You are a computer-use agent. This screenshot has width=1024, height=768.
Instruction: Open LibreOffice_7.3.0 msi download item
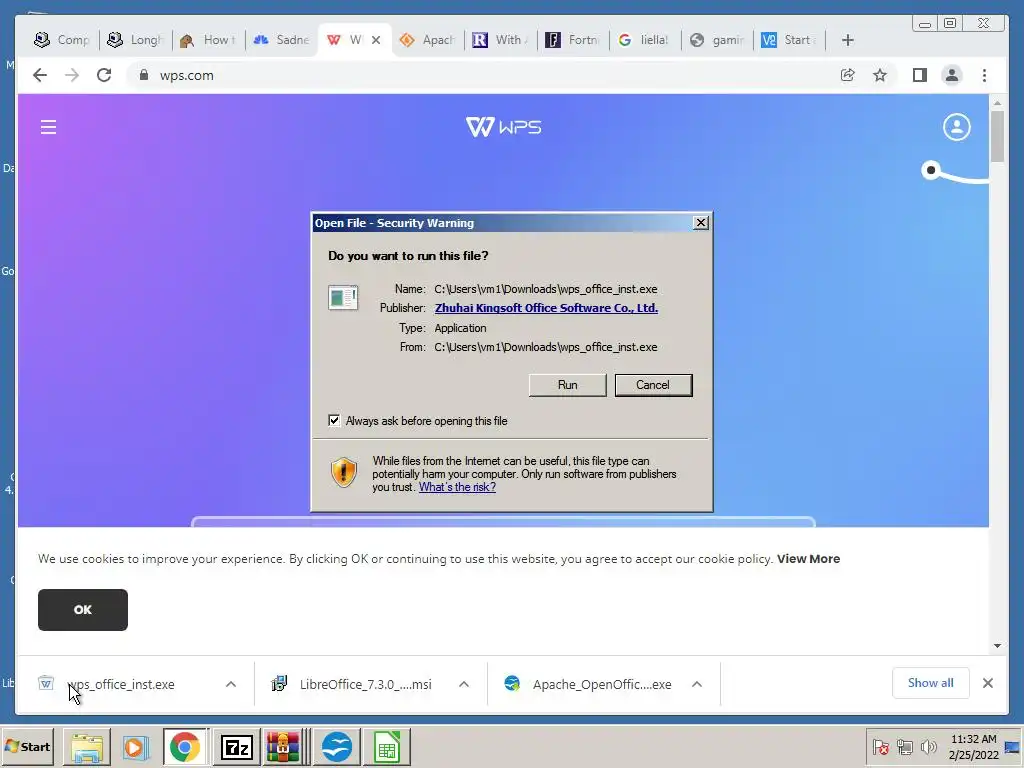click(x=353, y=684)
